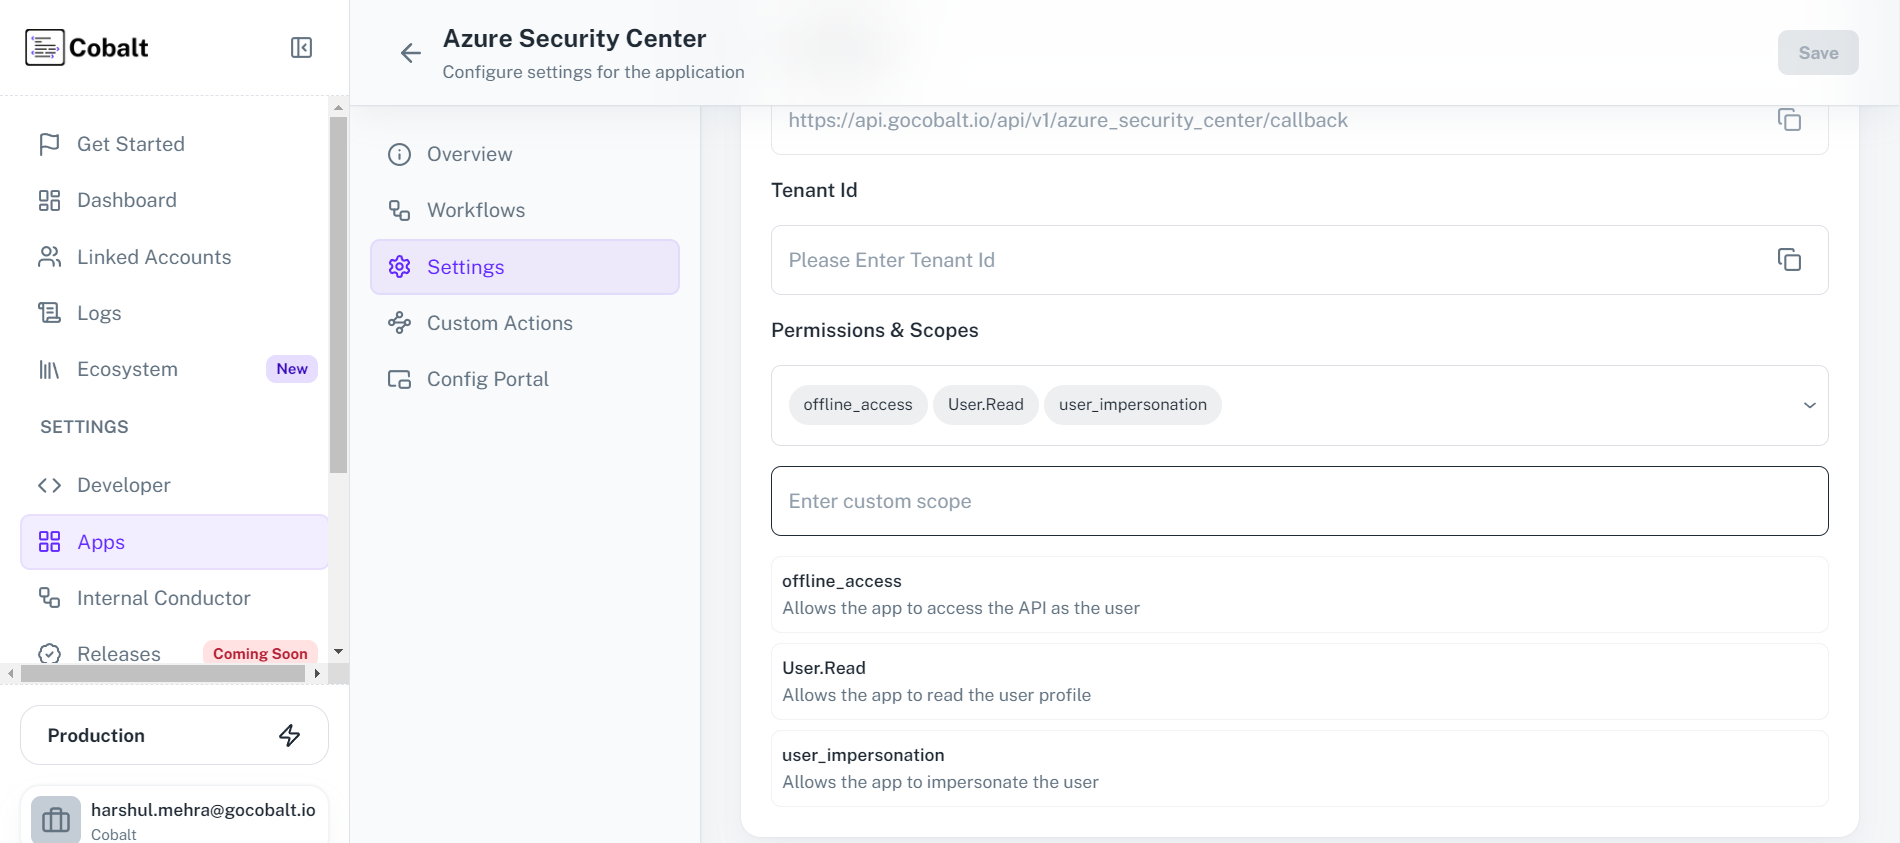Go to Linked Accounts
This screenshot has width=1900, height=843.
[x=174, y=257]
